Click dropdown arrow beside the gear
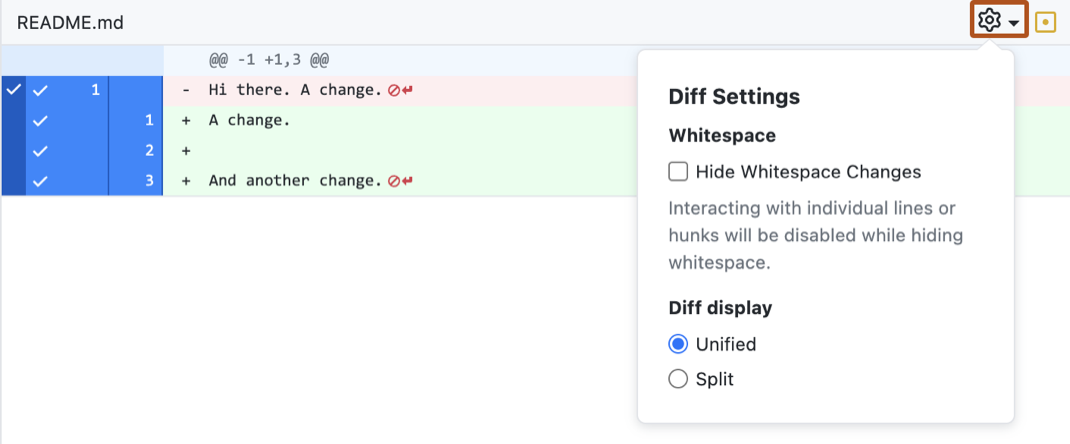 pyautogui.click(x=1014, y=23)
